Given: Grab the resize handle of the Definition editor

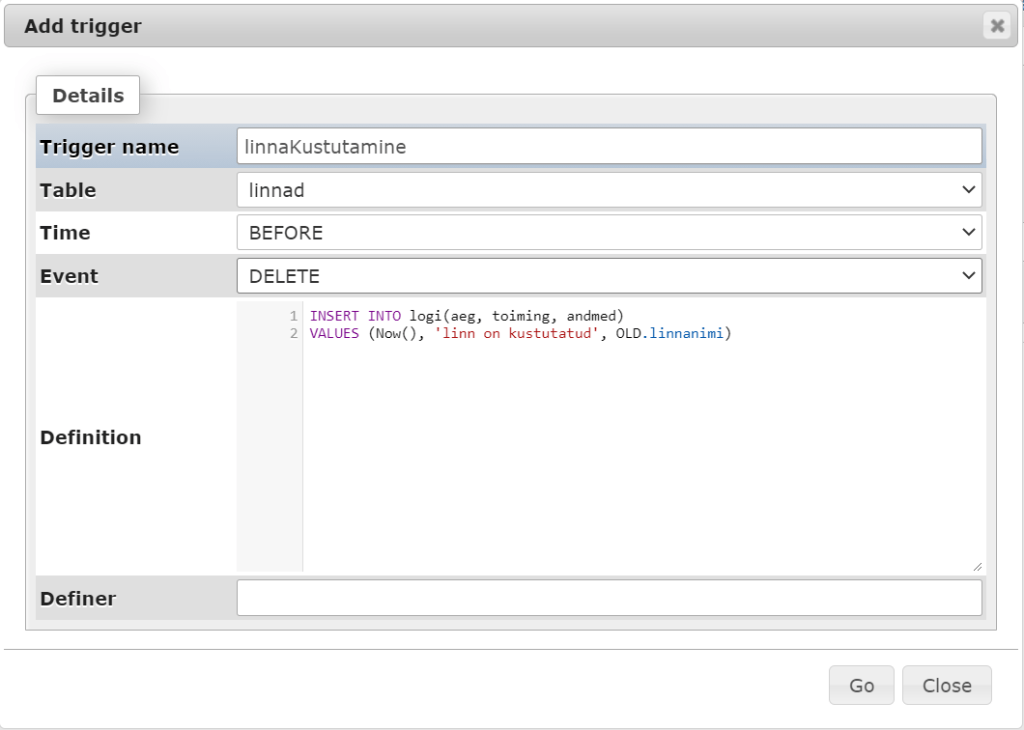Looking at the screenshot, I should pos(976,566).
